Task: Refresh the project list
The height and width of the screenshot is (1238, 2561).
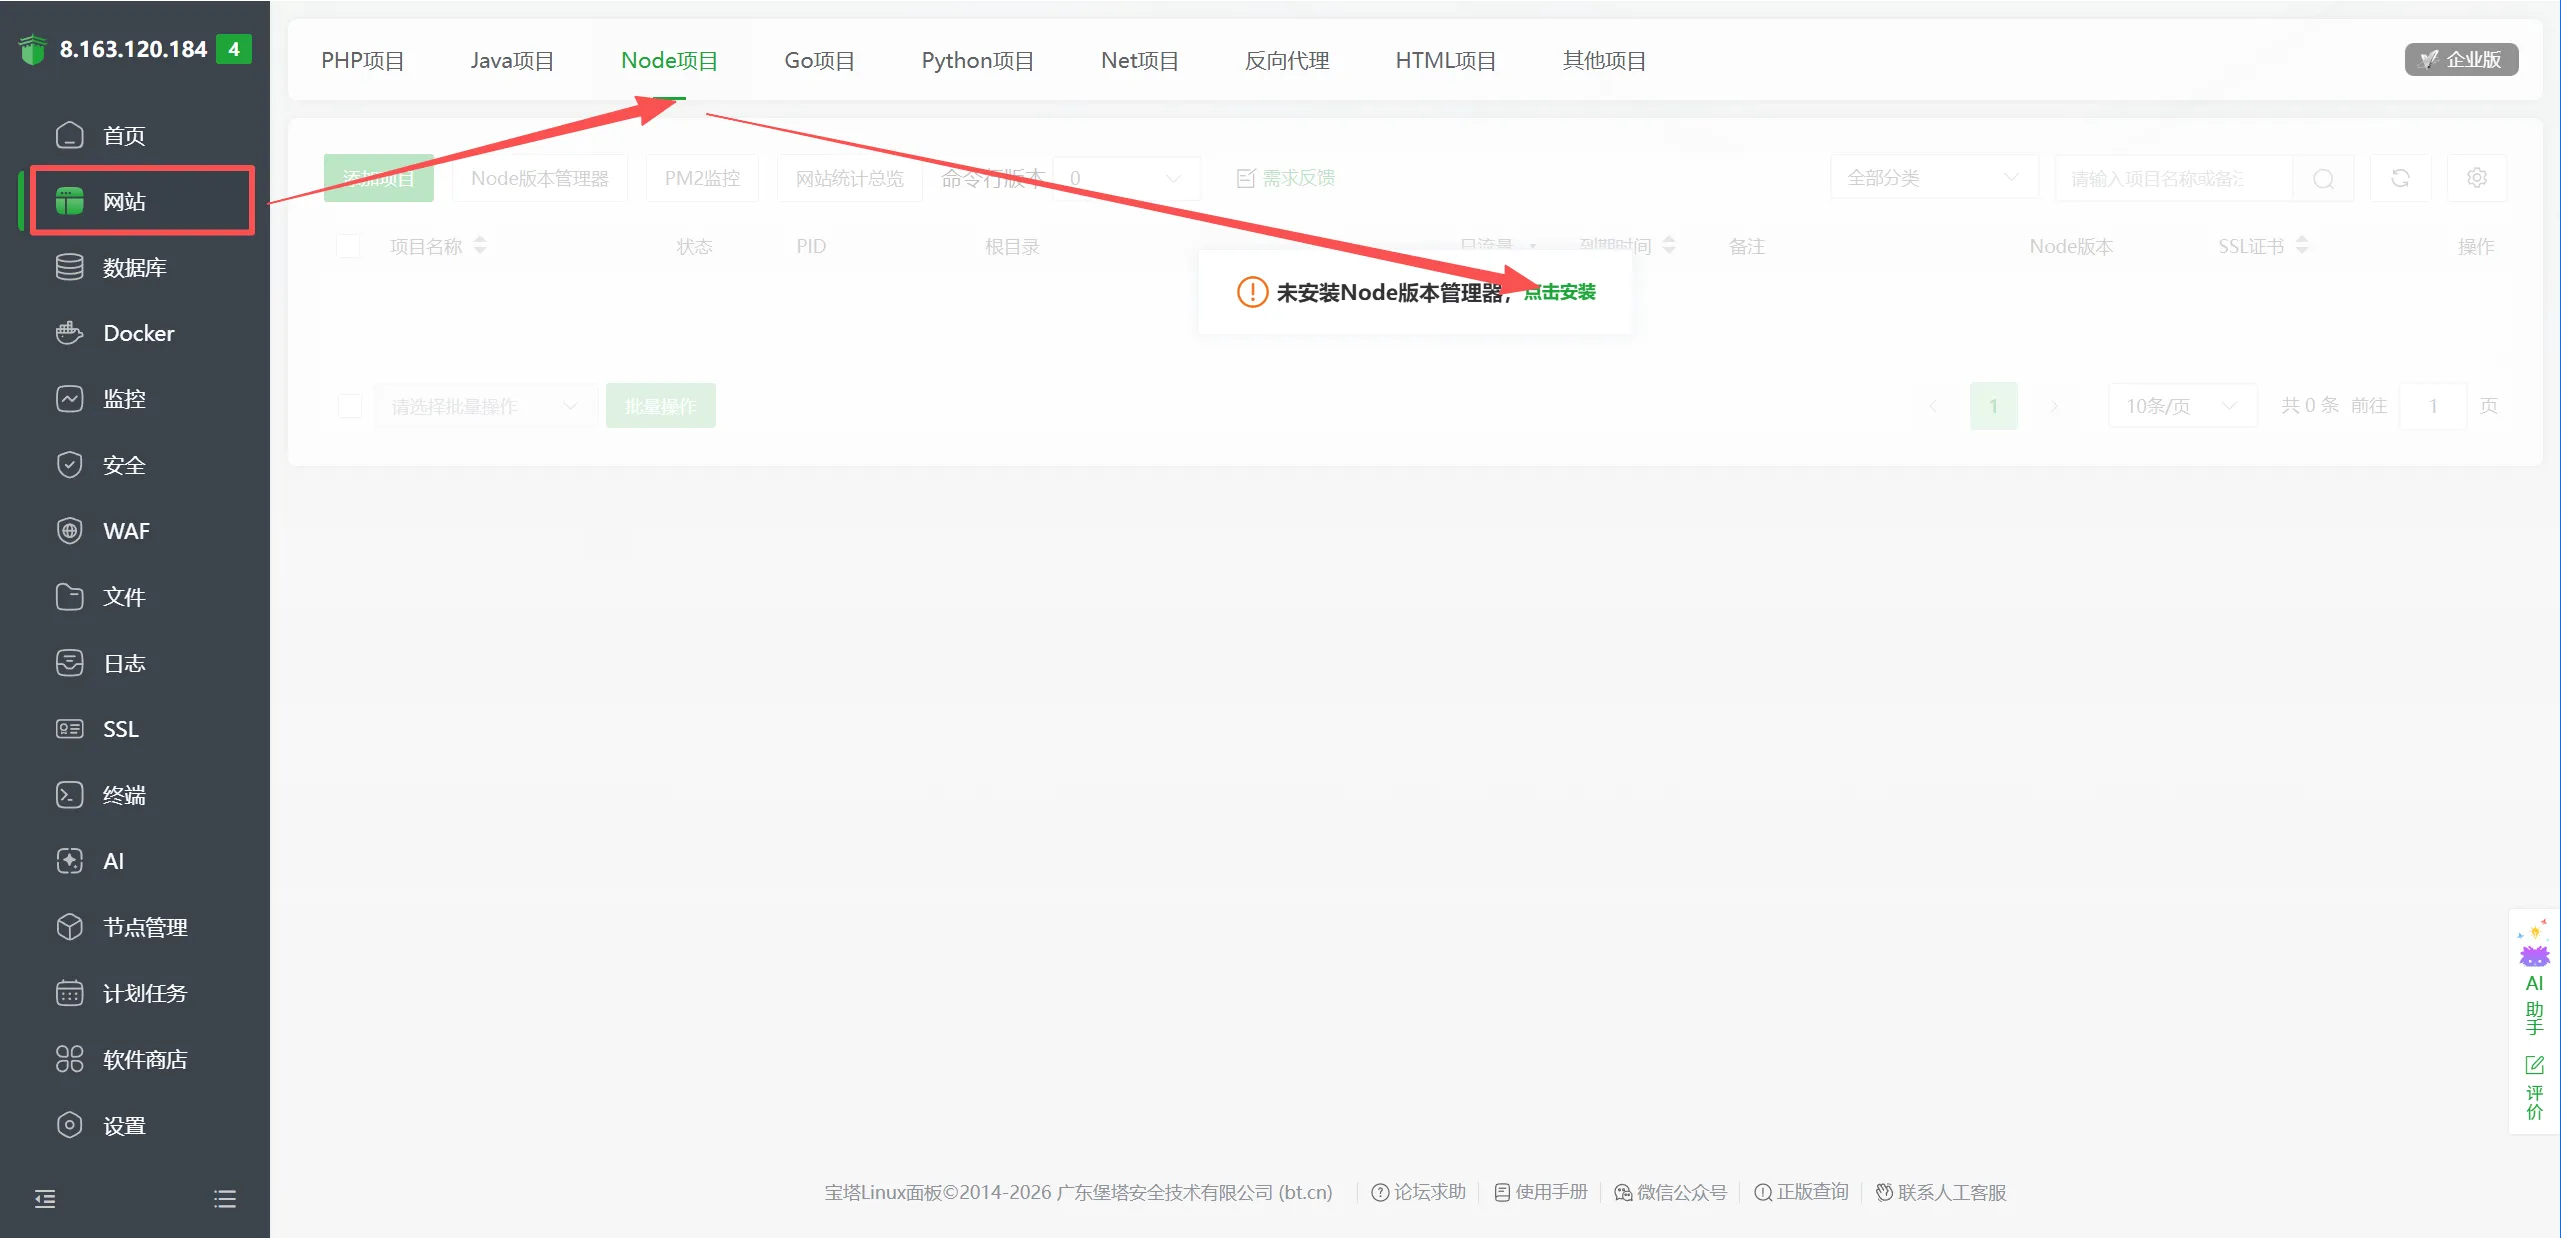Action: pos(2400,178)
